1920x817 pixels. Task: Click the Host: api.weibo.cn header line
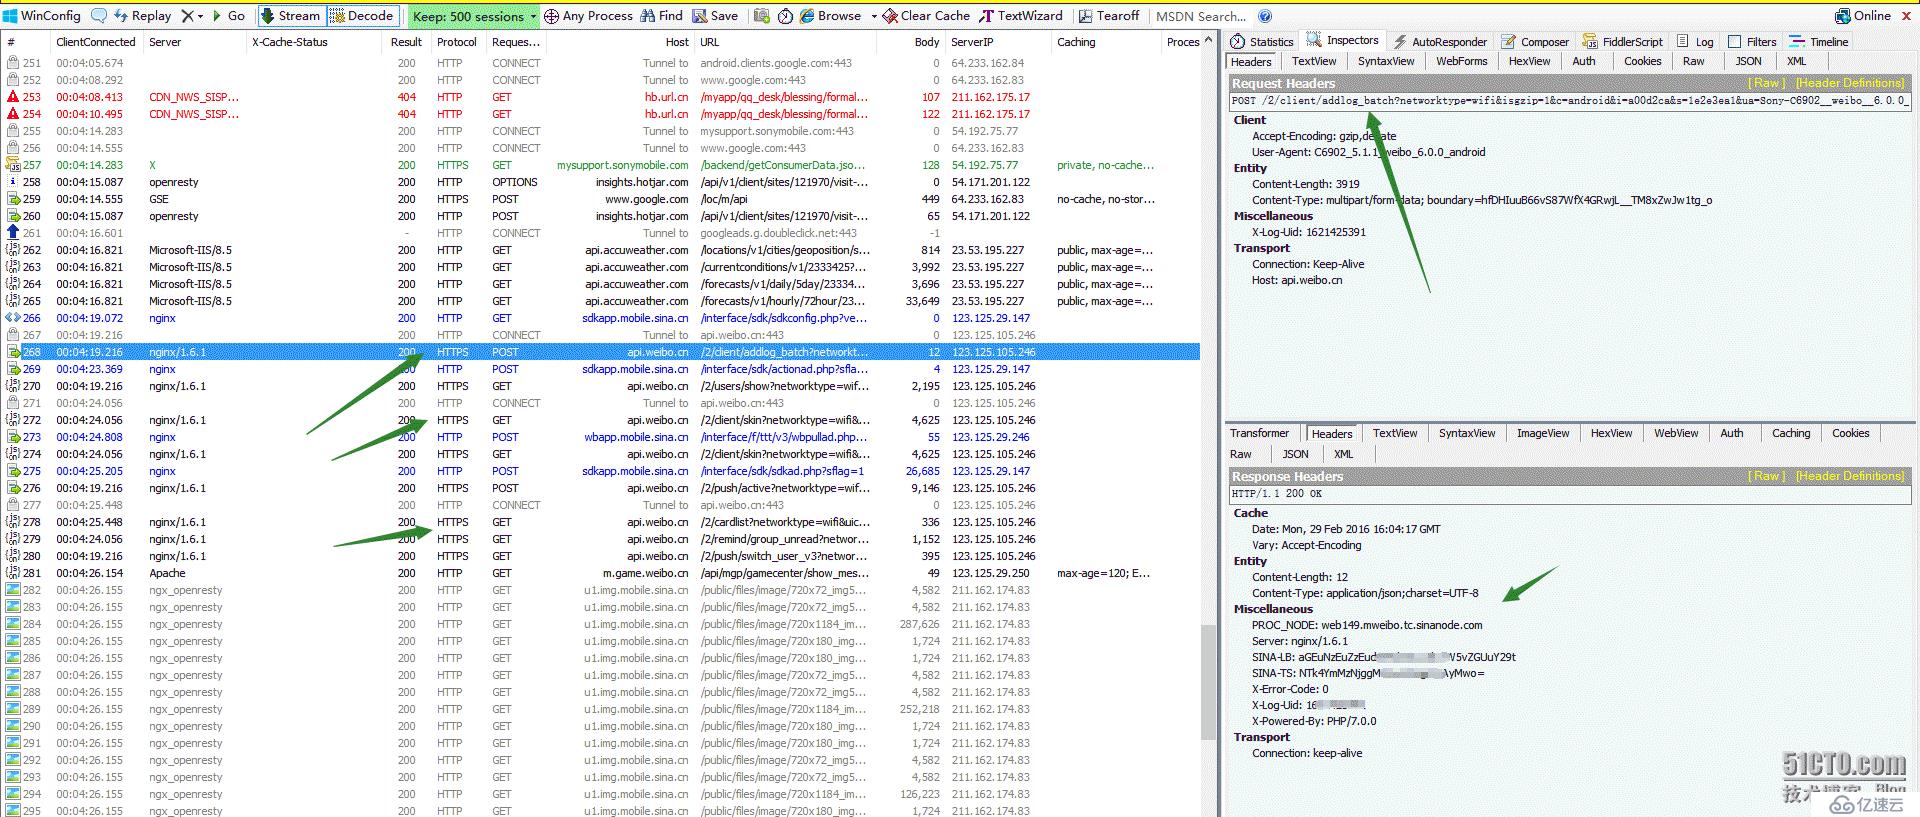(1297, 280)
